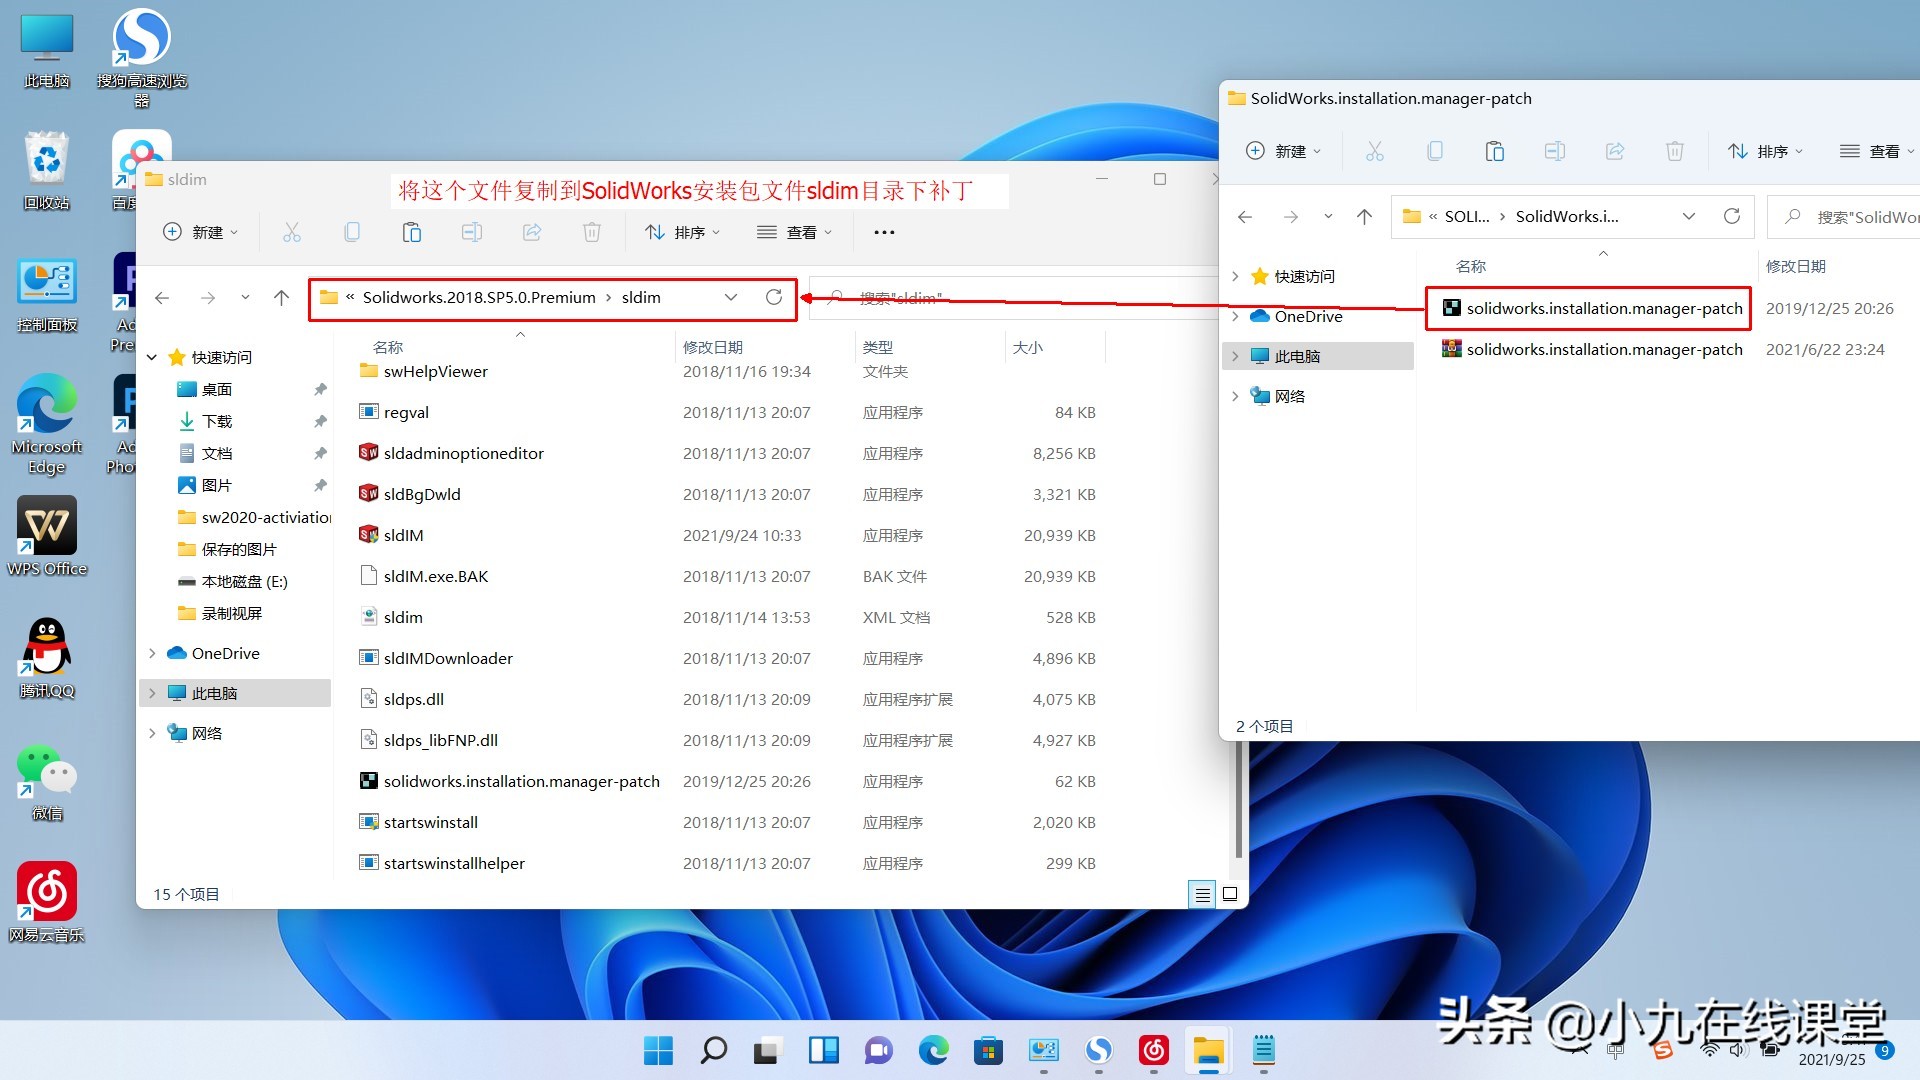The image size is (1920, 1080).
Task: Open the 新建 menu in the left window
Action: (200, 232)
